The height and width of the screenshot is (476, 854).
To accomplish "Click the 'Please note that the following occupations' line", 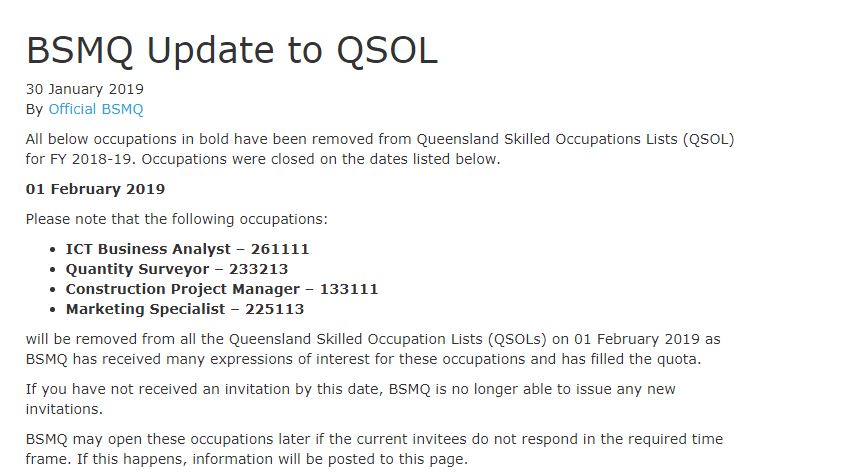I will tap(176, 219).
